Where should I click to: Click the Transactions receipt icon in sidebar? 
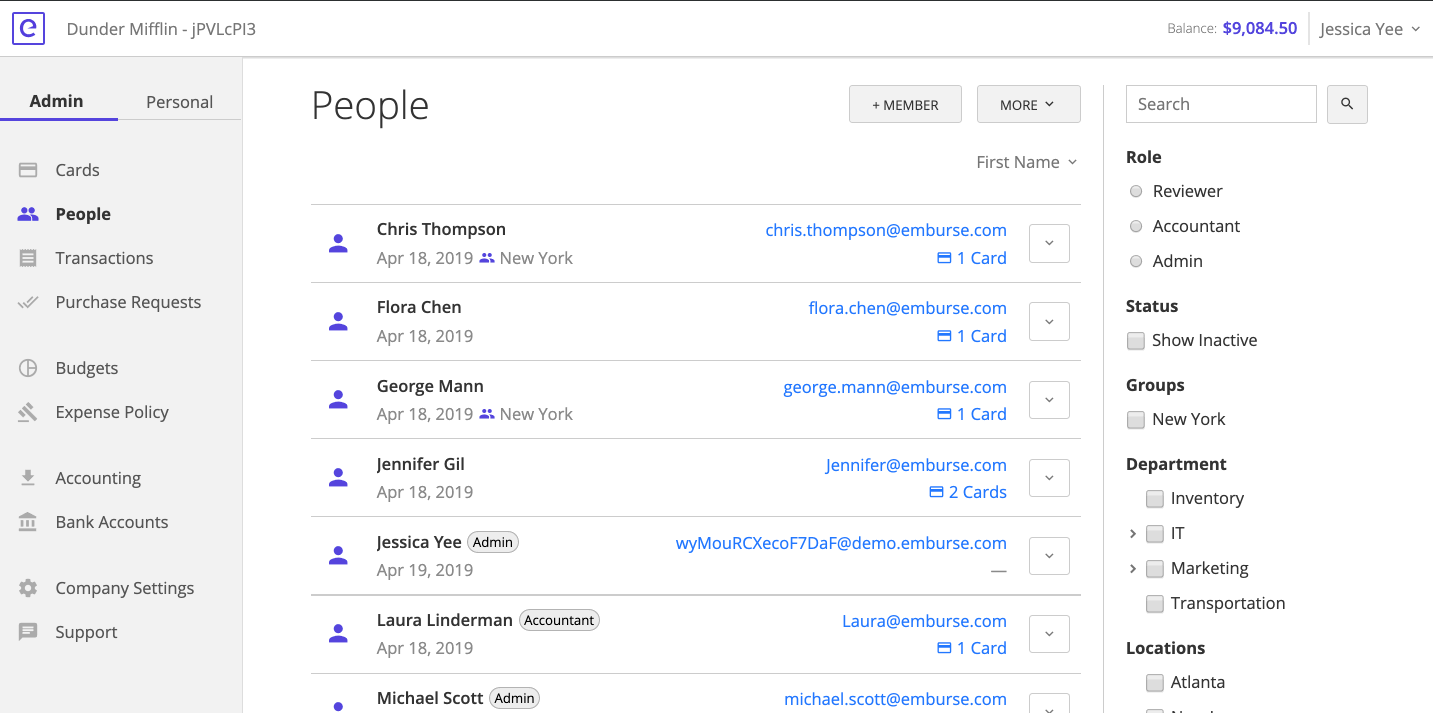[28, 258]
